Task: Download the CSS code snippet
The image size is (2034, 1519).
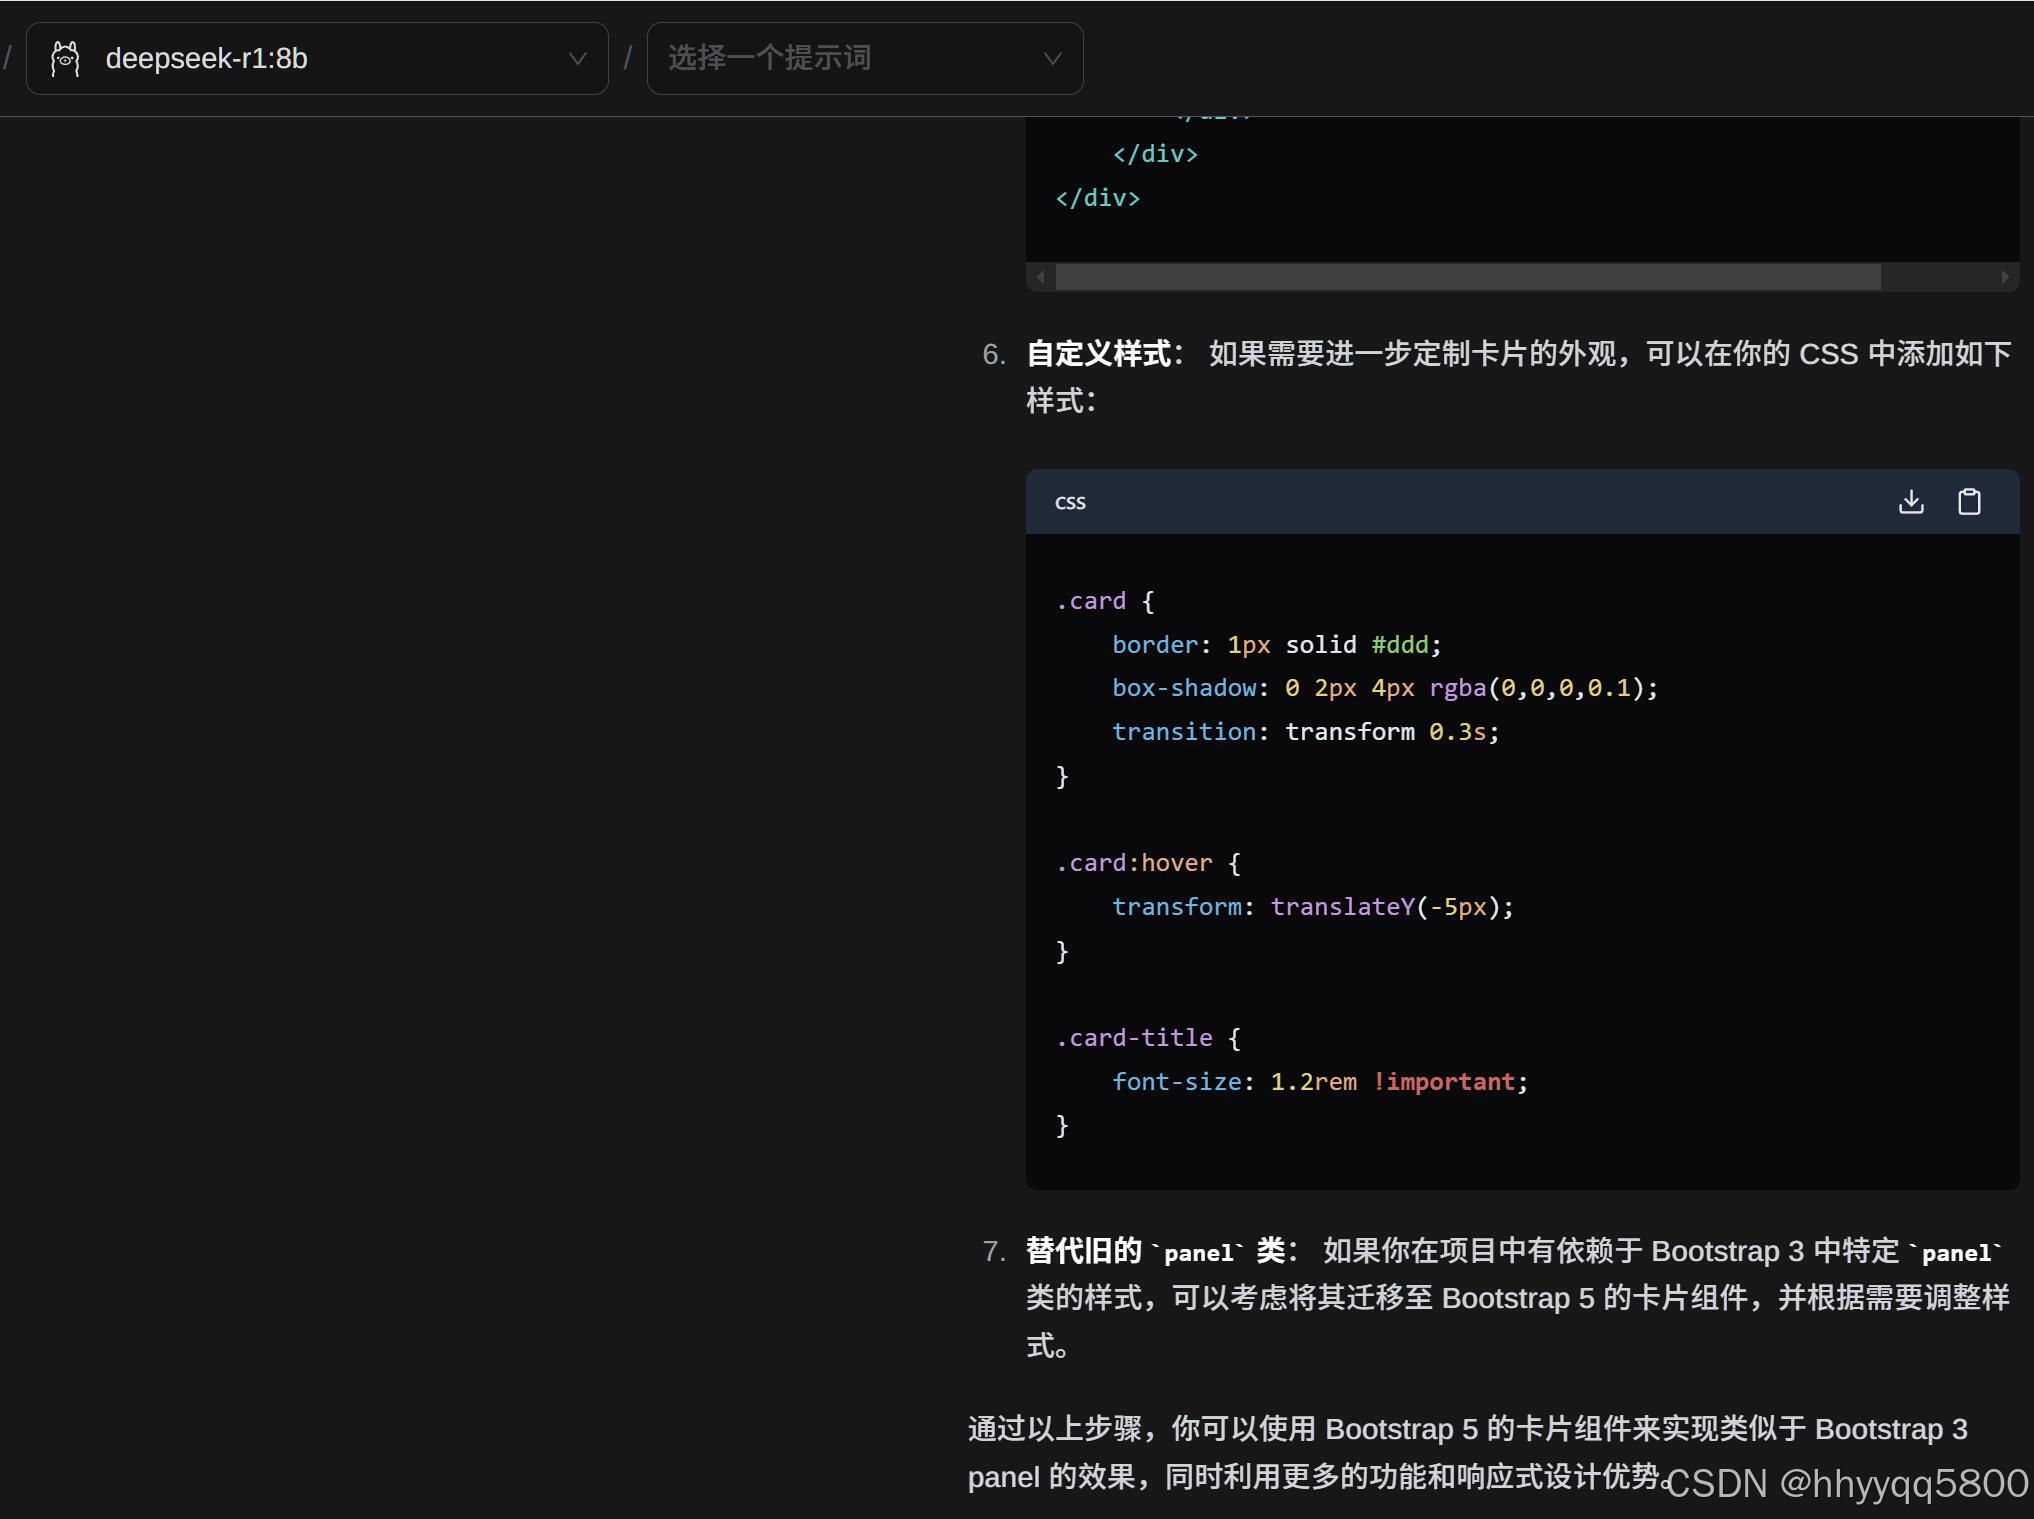Action: [1911, 502]
